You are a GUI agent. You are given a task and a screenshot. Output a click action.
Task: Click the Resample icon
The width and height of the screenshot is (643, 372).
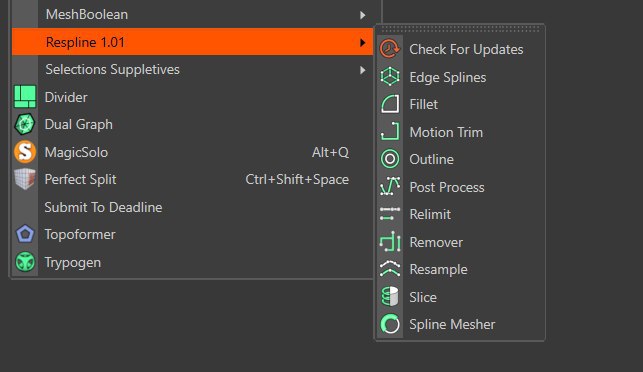click(390, 269)
